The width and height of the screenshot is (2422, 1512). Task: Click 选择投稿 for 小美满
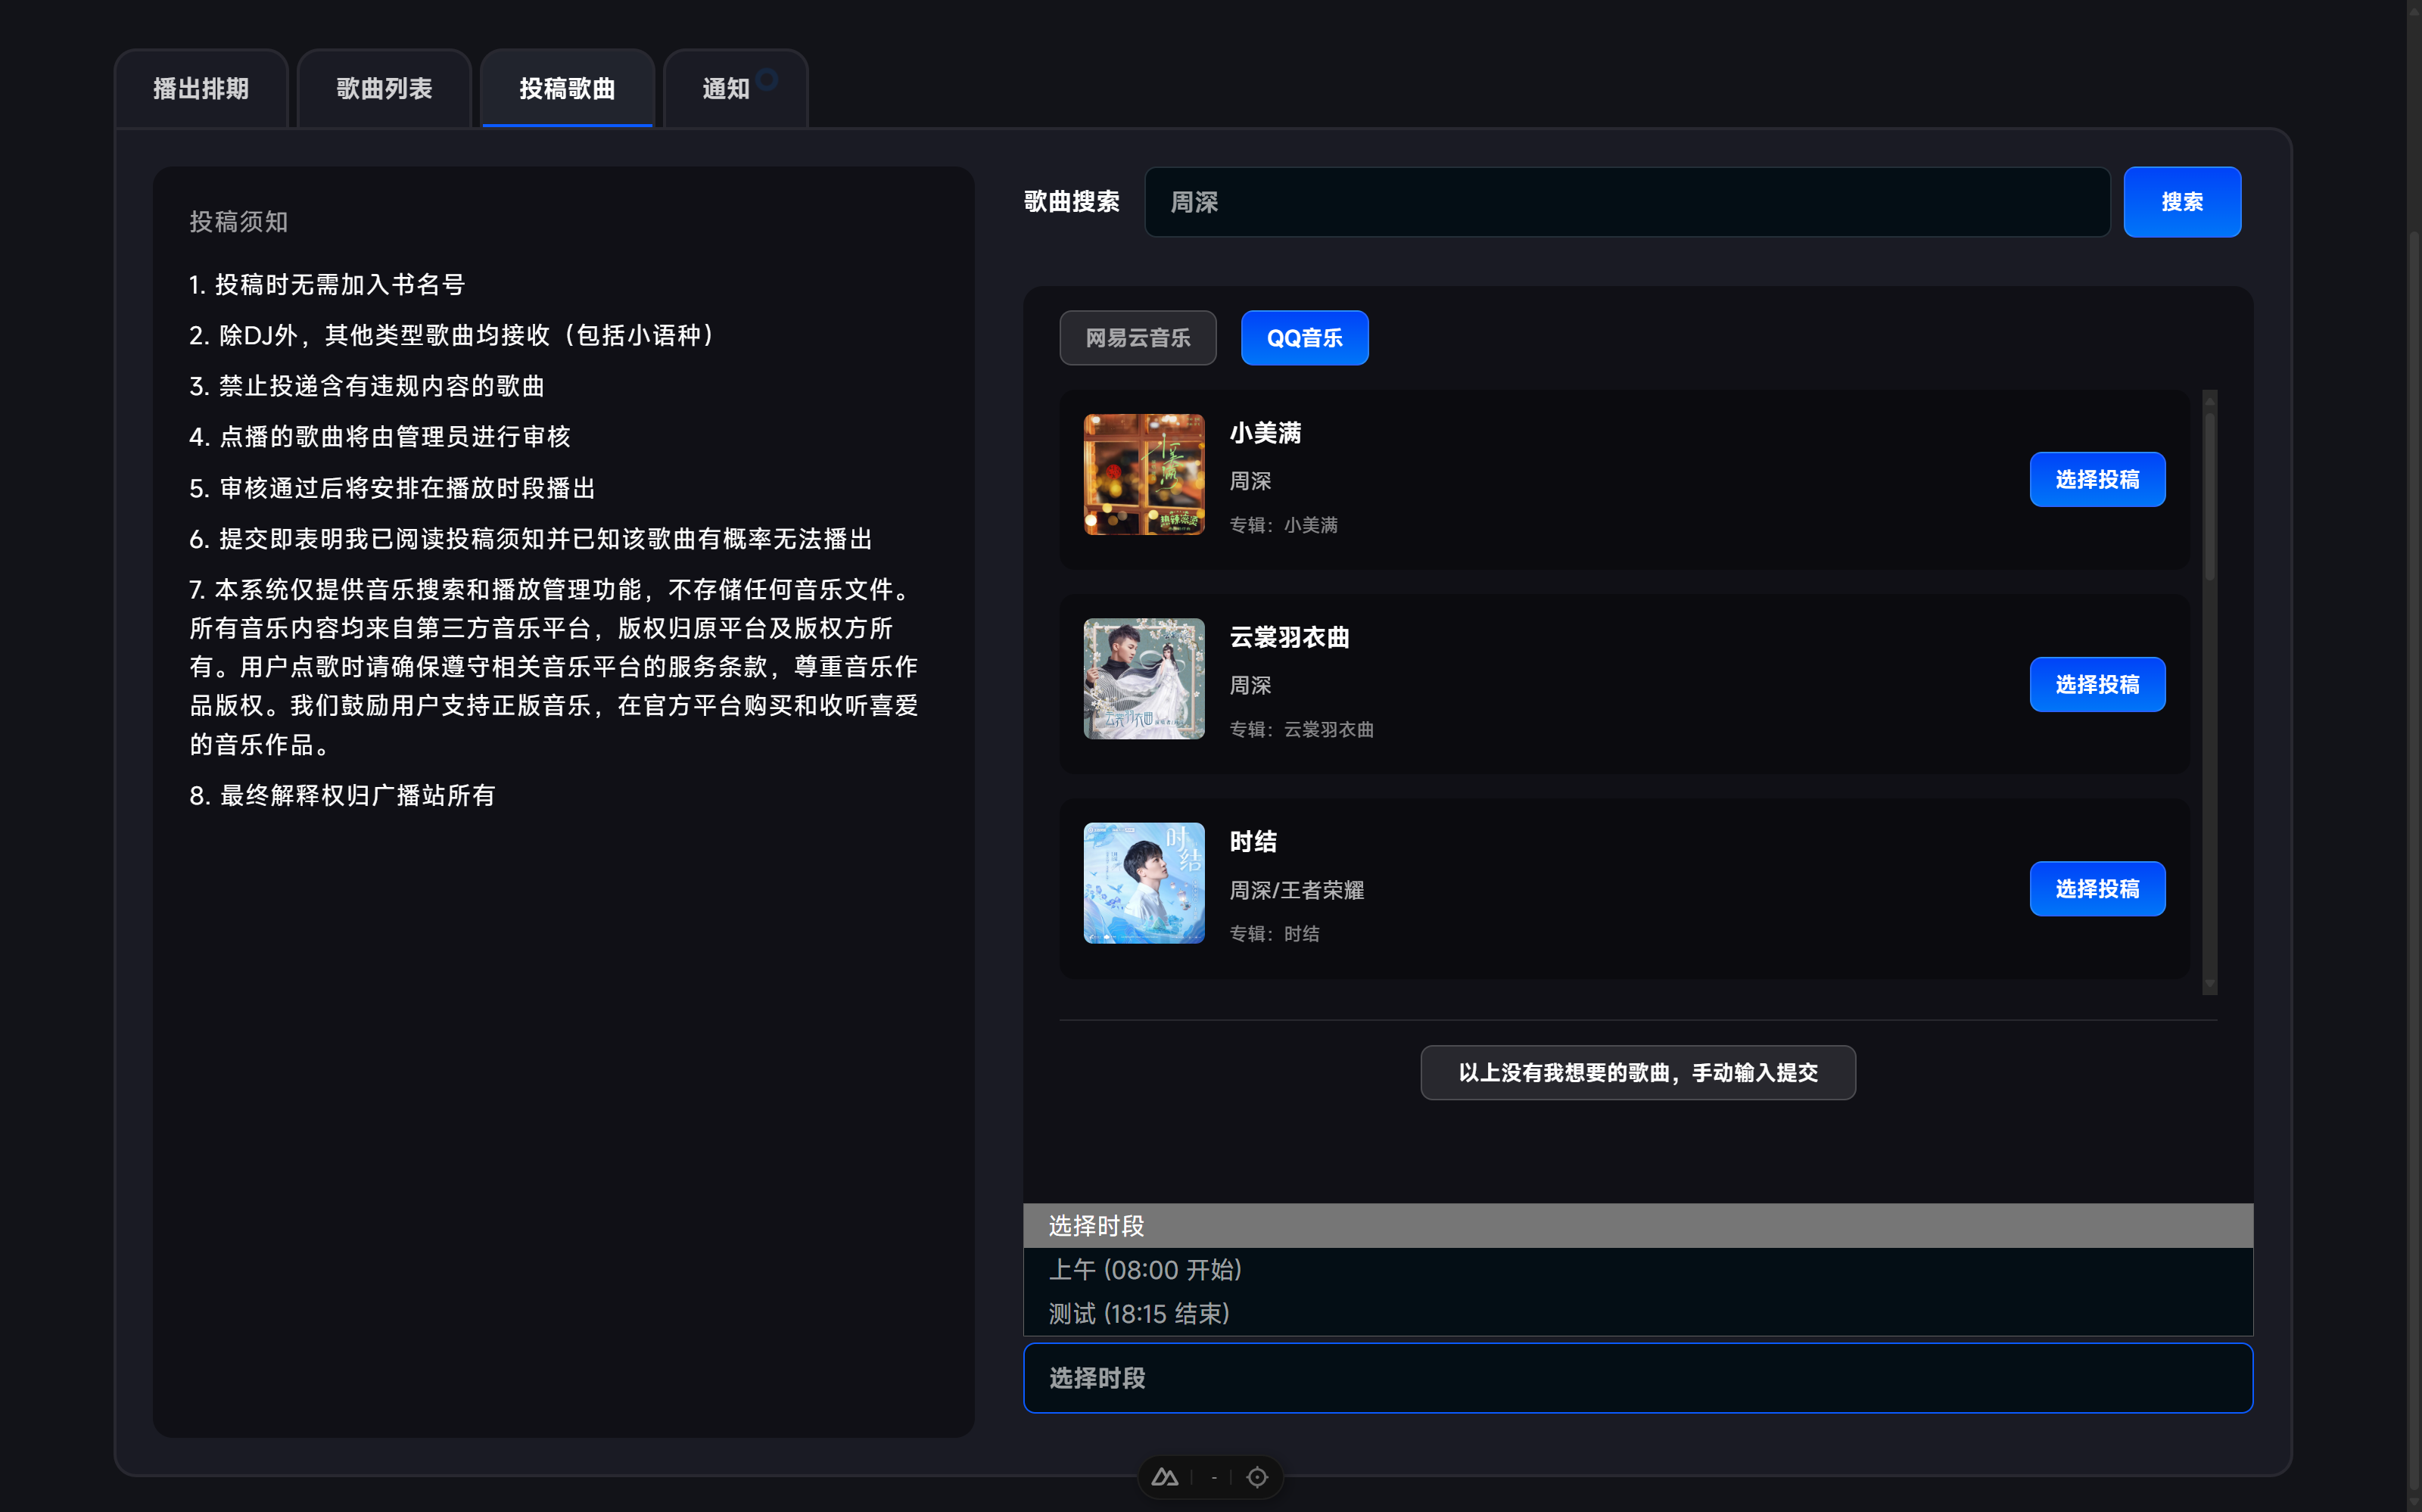[2097, 480]
